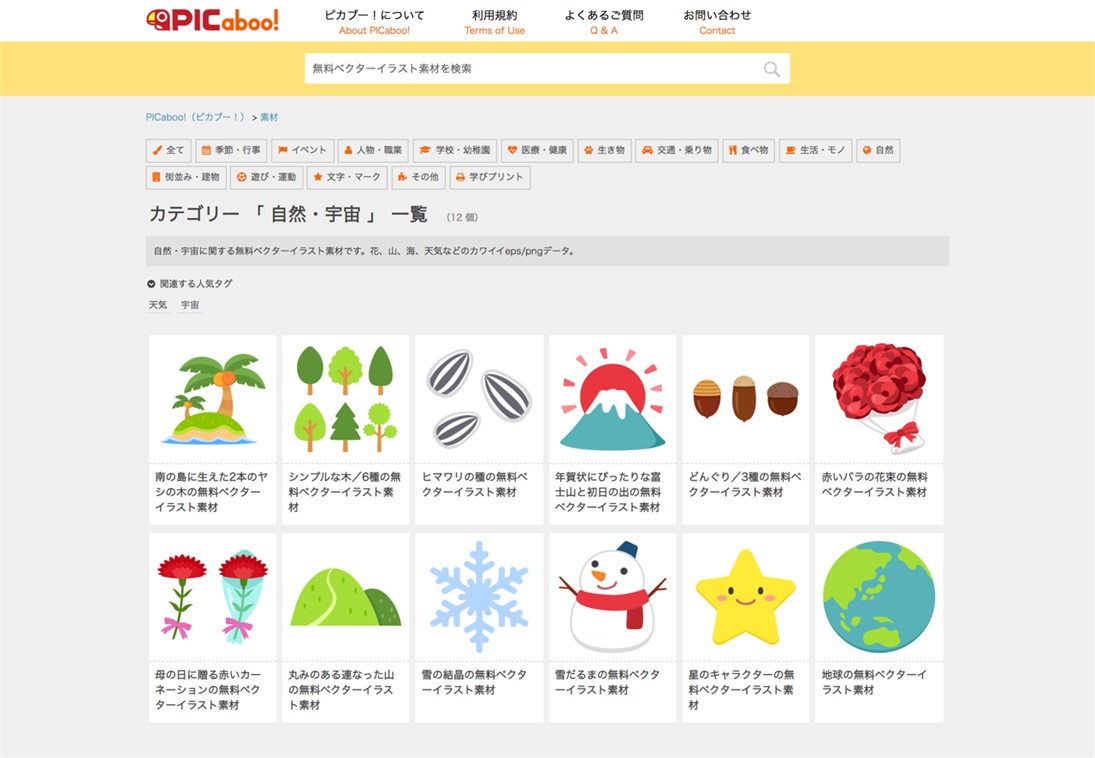Viewport: 1095px width, 758px height.
Task: Open snowflake crystal illustration thumbnail
Action: 479,597
